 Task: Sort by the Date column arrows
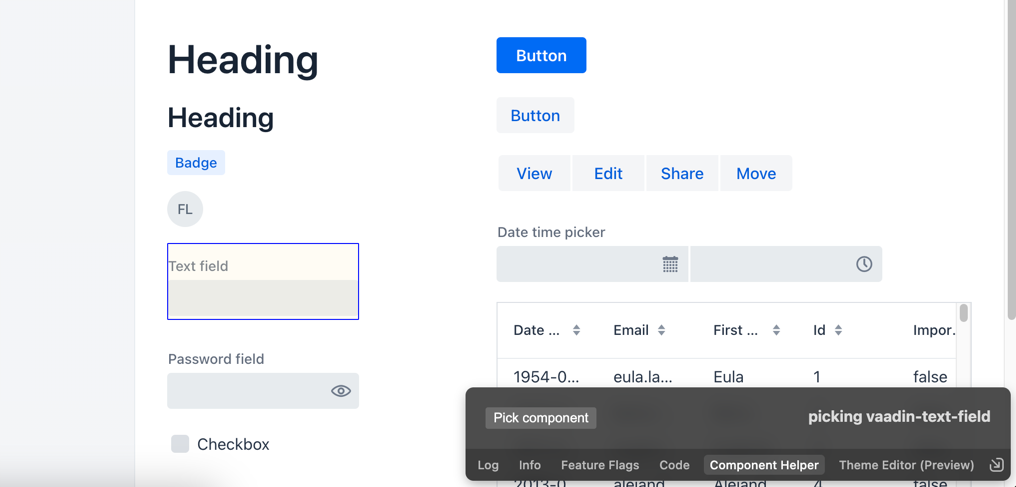[576, 330]
